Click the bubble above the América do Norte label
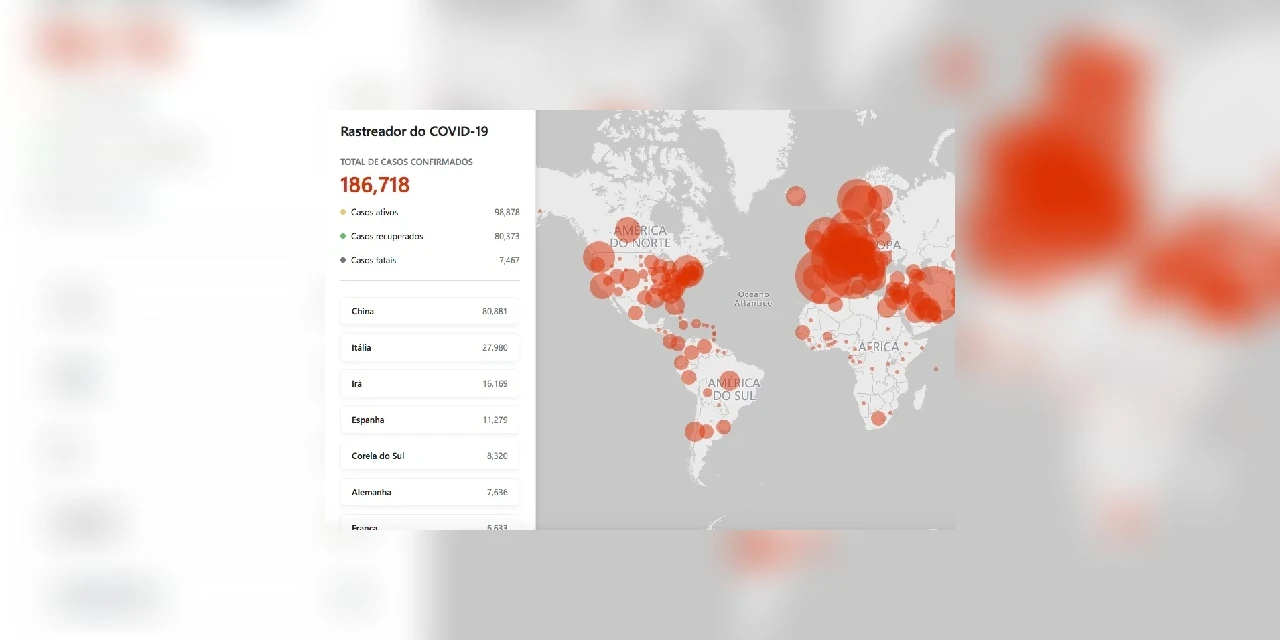The height and width of the screenshot is (640, 1280). (627, 231)
